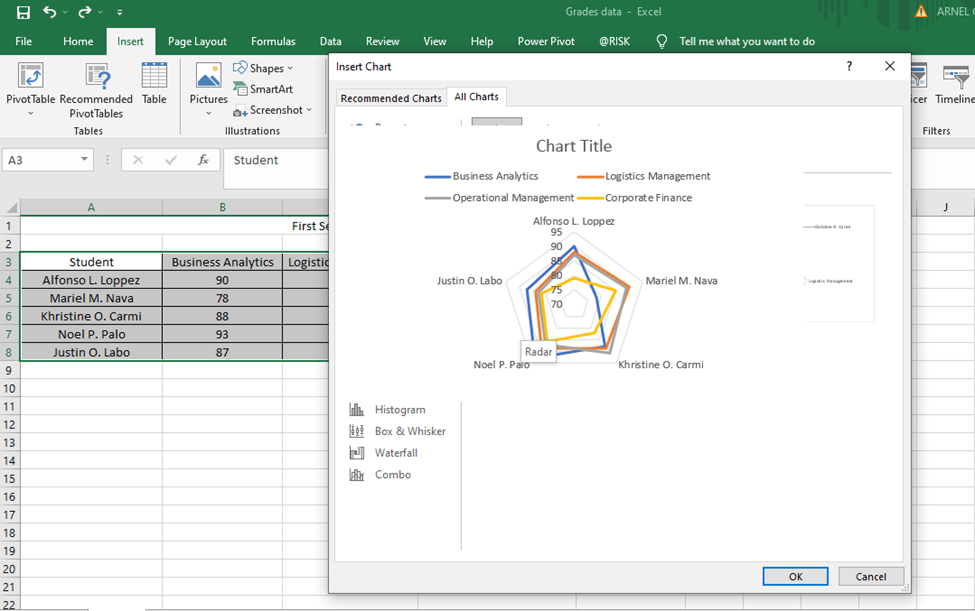Open the Help ribbon tab
Viewport: 975px width, 611px height.
click(x=481, y=42)
